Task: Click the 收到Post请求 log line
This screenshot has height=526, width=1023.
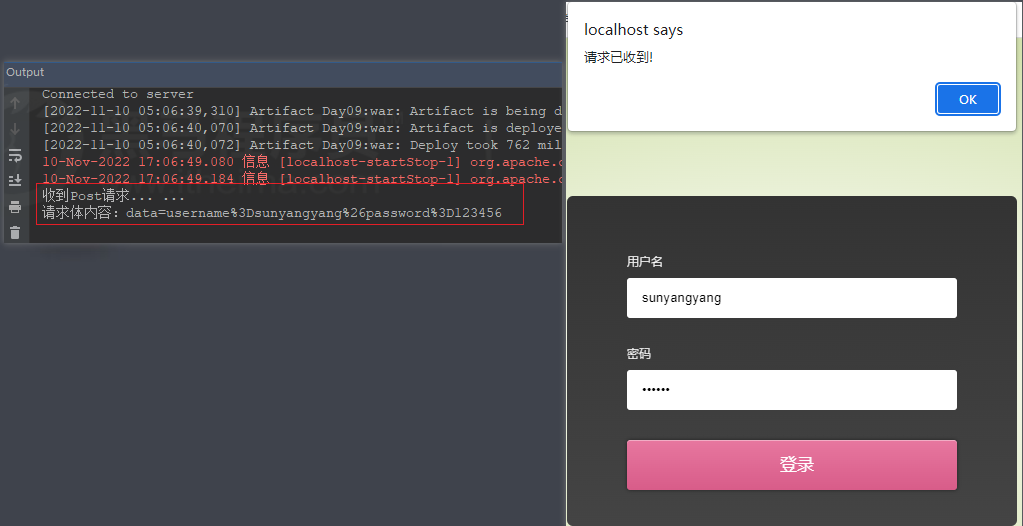Action: click(113, 196)
